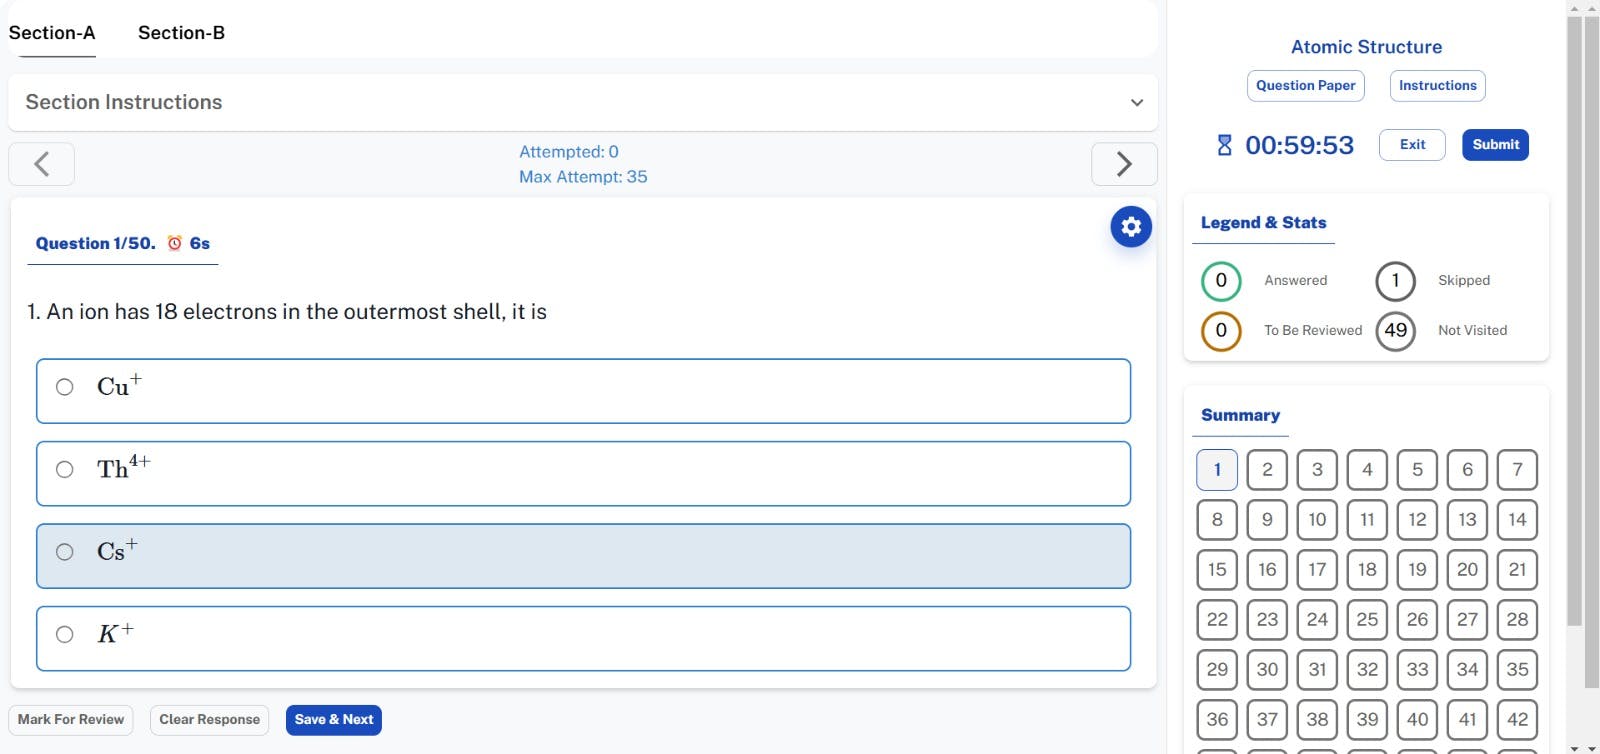Jump to question 17 in Summary

tap(1317, 569)
